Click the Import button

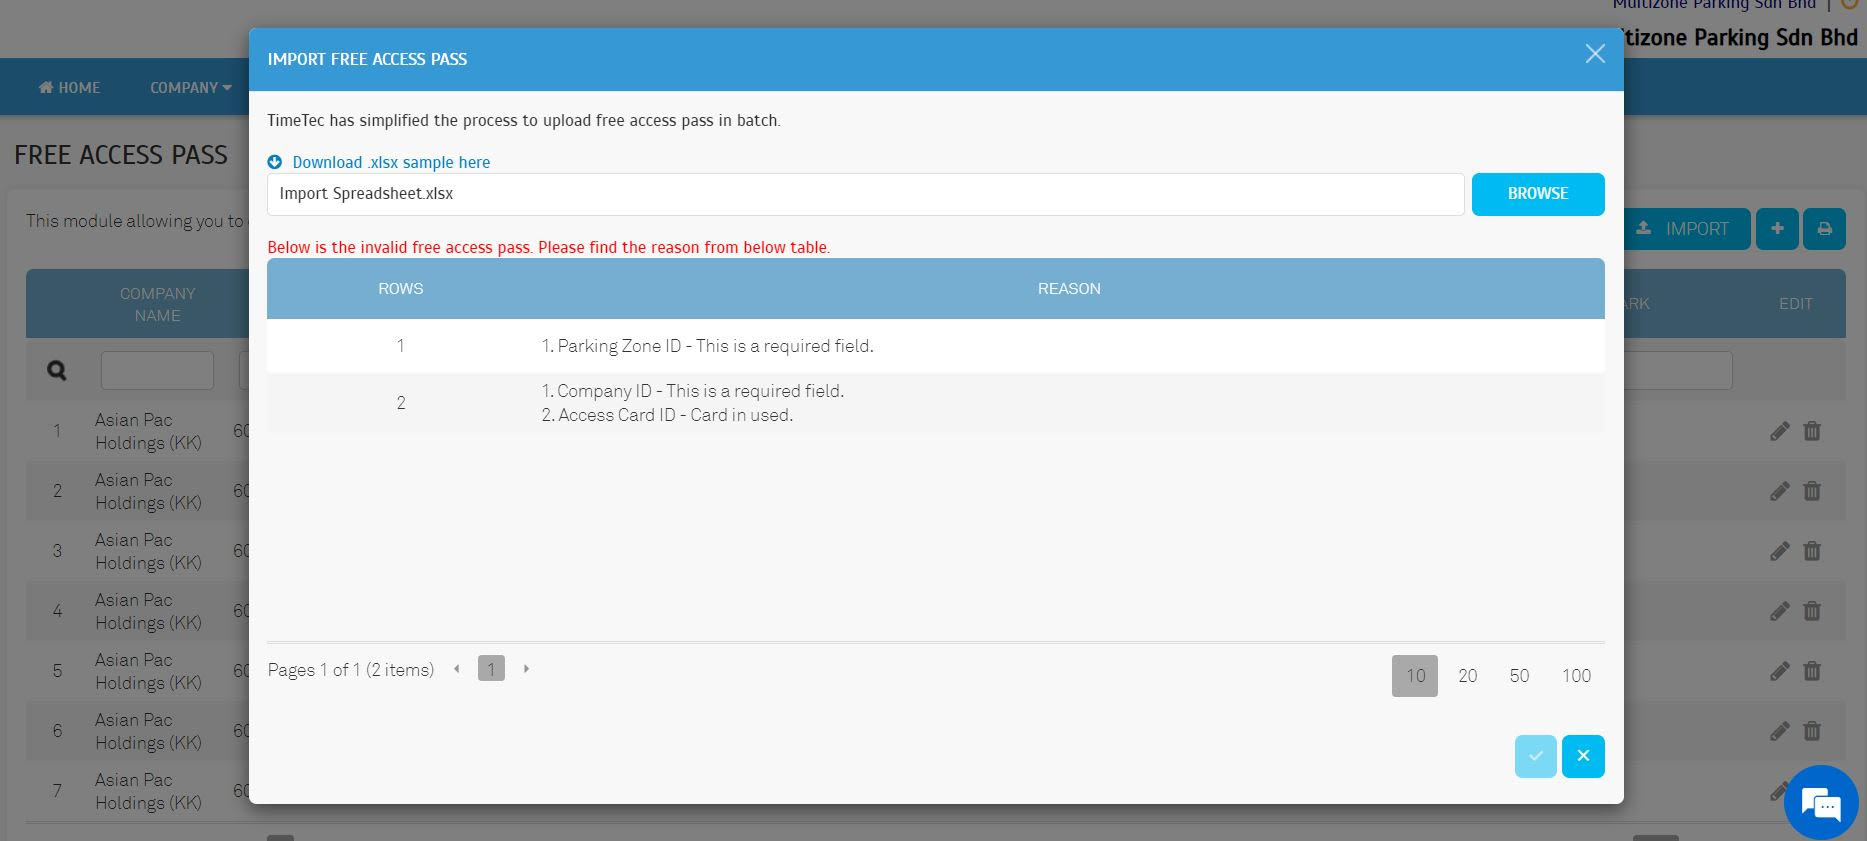pos(1685,229)
